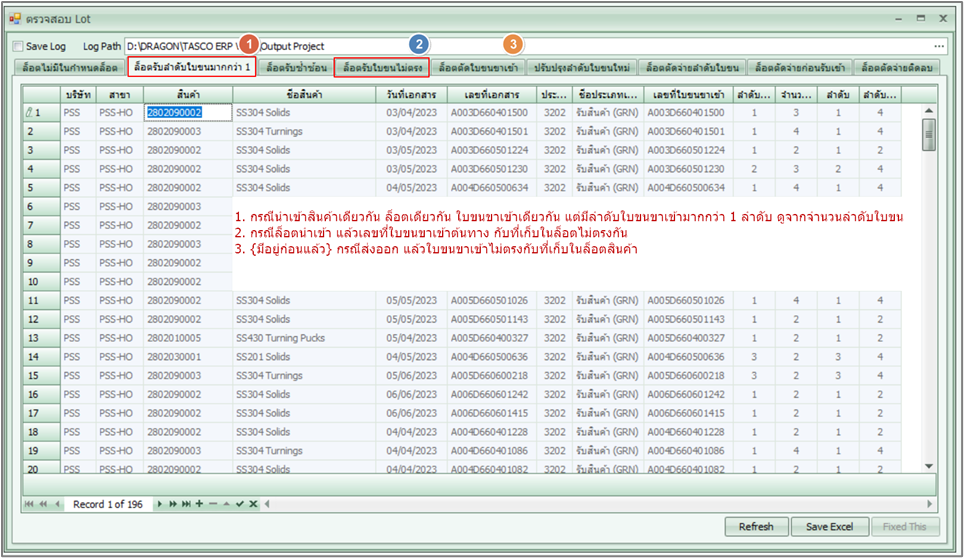Open ปรับปรุงลำดับใบขนใหม่ tab
Viewport: 964px width, 558px height.
[x=582, y=67]
